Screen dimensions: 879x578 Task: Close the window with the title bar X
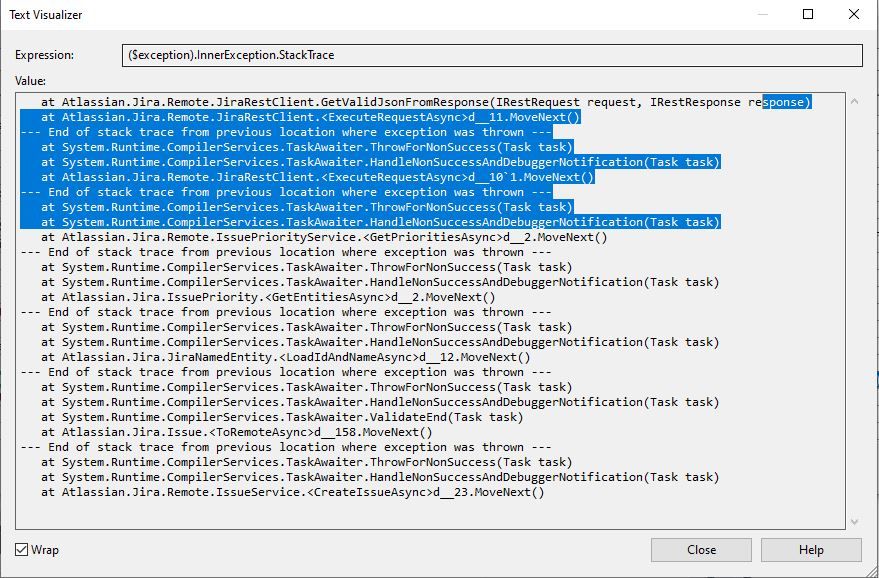854,14
